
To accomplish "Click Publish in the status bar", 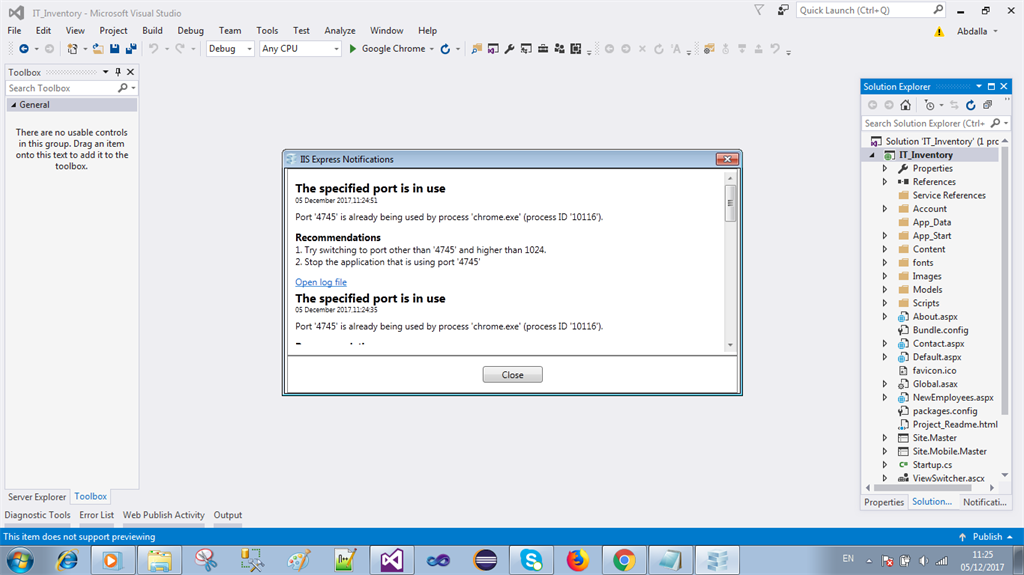I will click(x=987, y=536).
